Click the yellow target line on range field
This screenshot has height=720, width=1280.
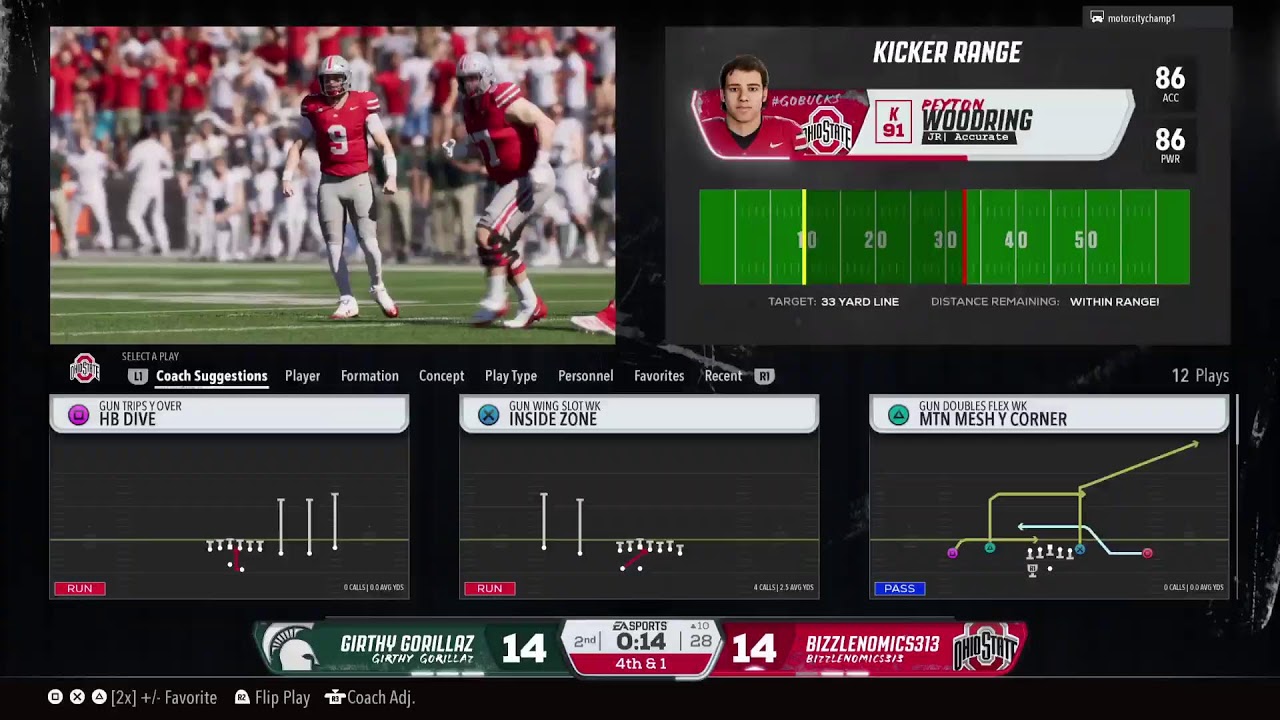point(804,237)
